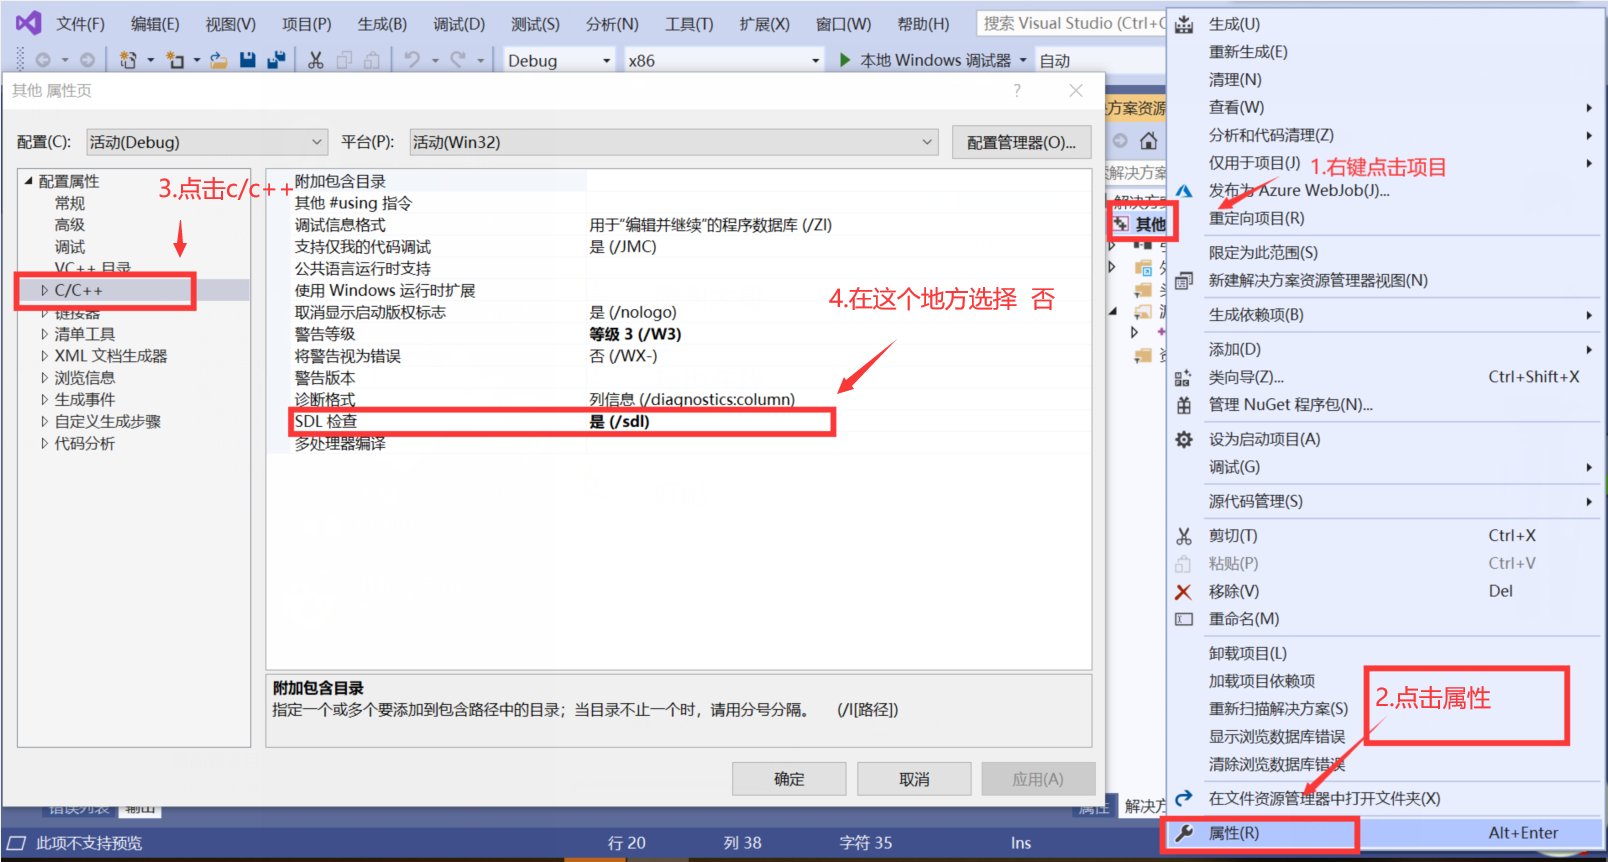Click the 确定 button
Image resolution: width=1608 pixels, height=862 pixels.
pos(789,779)
